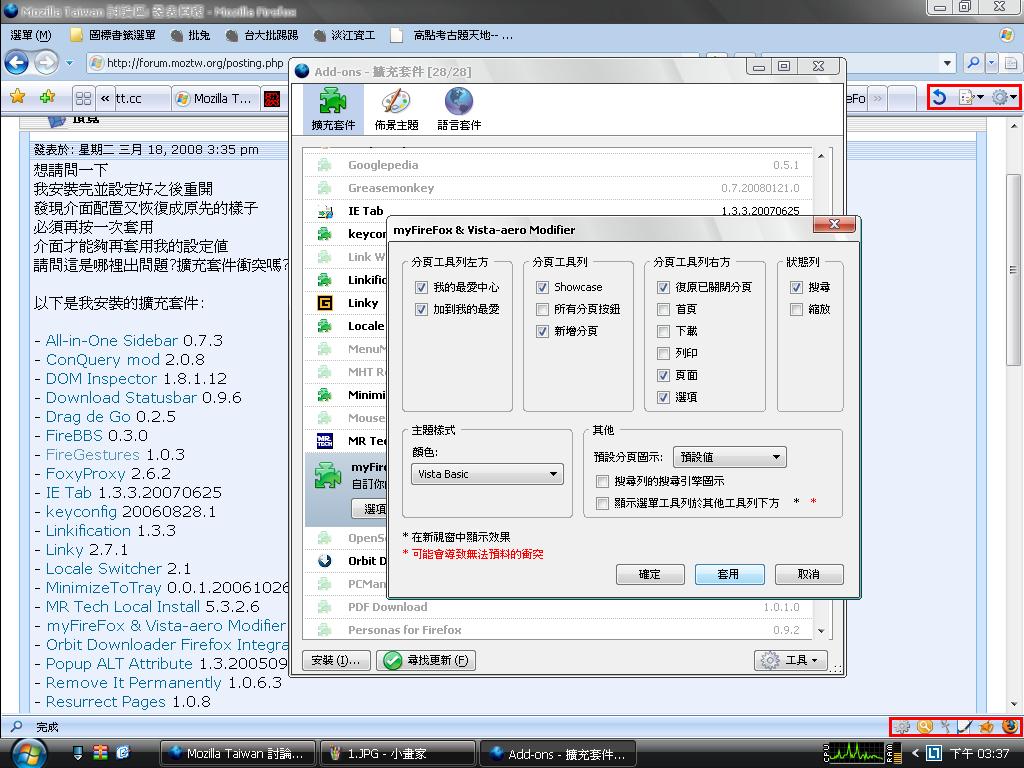
Task: Toggle the 加到我的最愛 checkbox
Action: (421, 310)
